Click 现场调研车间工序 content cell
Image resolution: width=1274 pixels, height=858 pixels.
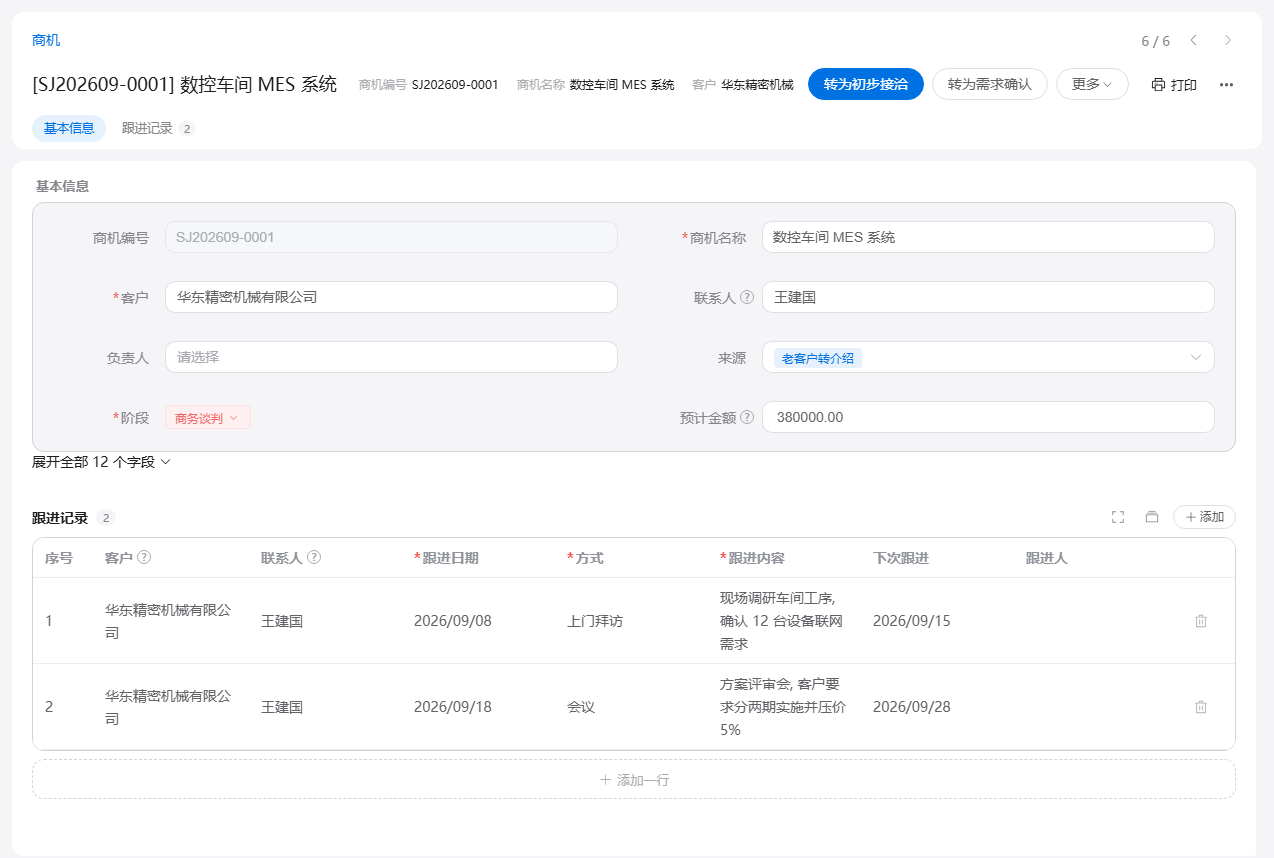[783, 621]
